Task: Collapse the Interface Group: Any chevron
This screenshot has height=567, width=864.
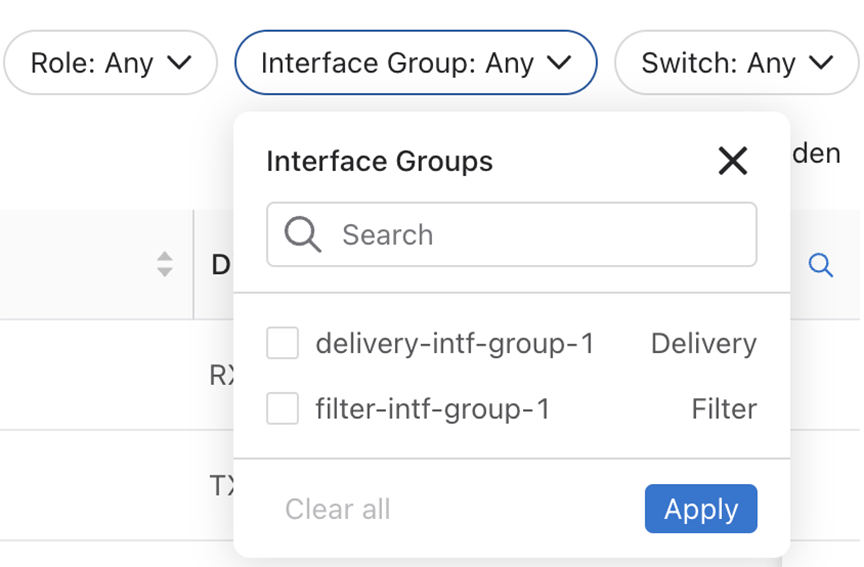Action: (x=559, y=63)
